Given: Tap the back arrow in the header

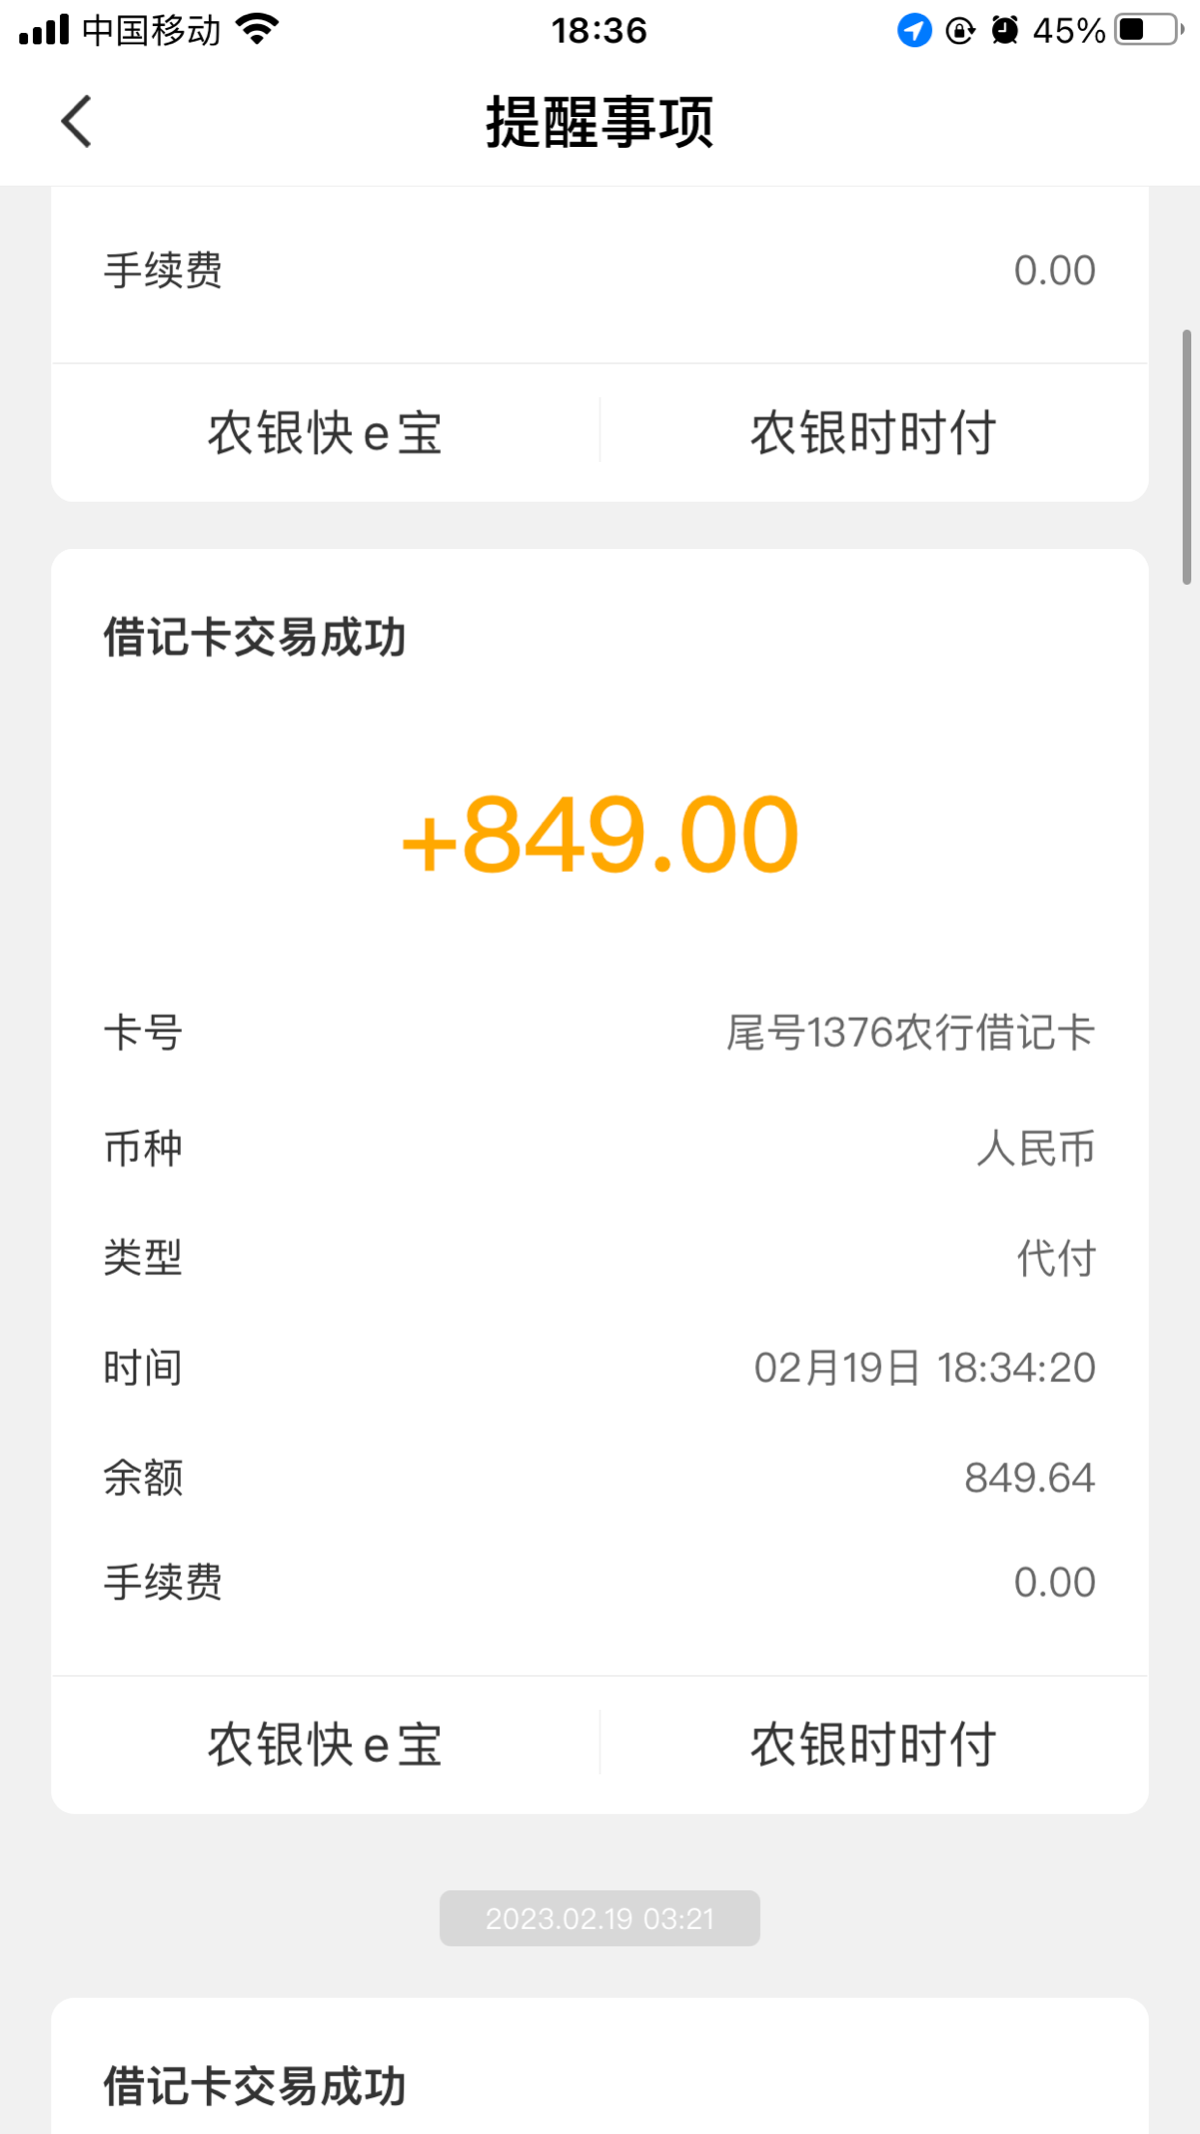Looking at the screenshot, I should tap(77, 122).
